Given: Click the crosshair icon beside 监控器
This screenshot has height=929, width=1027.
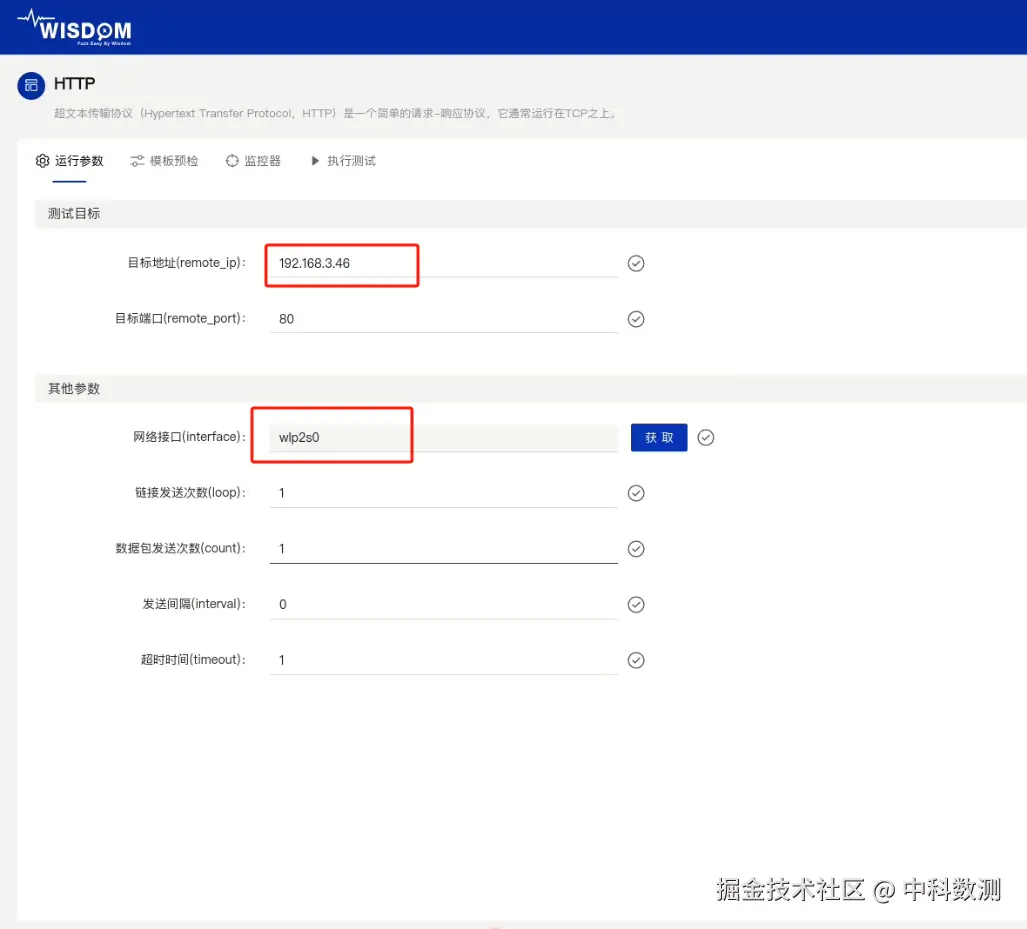Looking at the screenshot, I should 232,161.
